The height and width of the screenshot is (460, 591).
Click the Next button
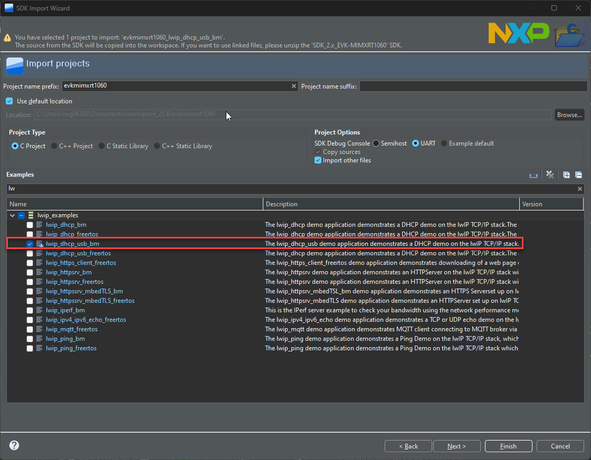[x=456, y=446]
